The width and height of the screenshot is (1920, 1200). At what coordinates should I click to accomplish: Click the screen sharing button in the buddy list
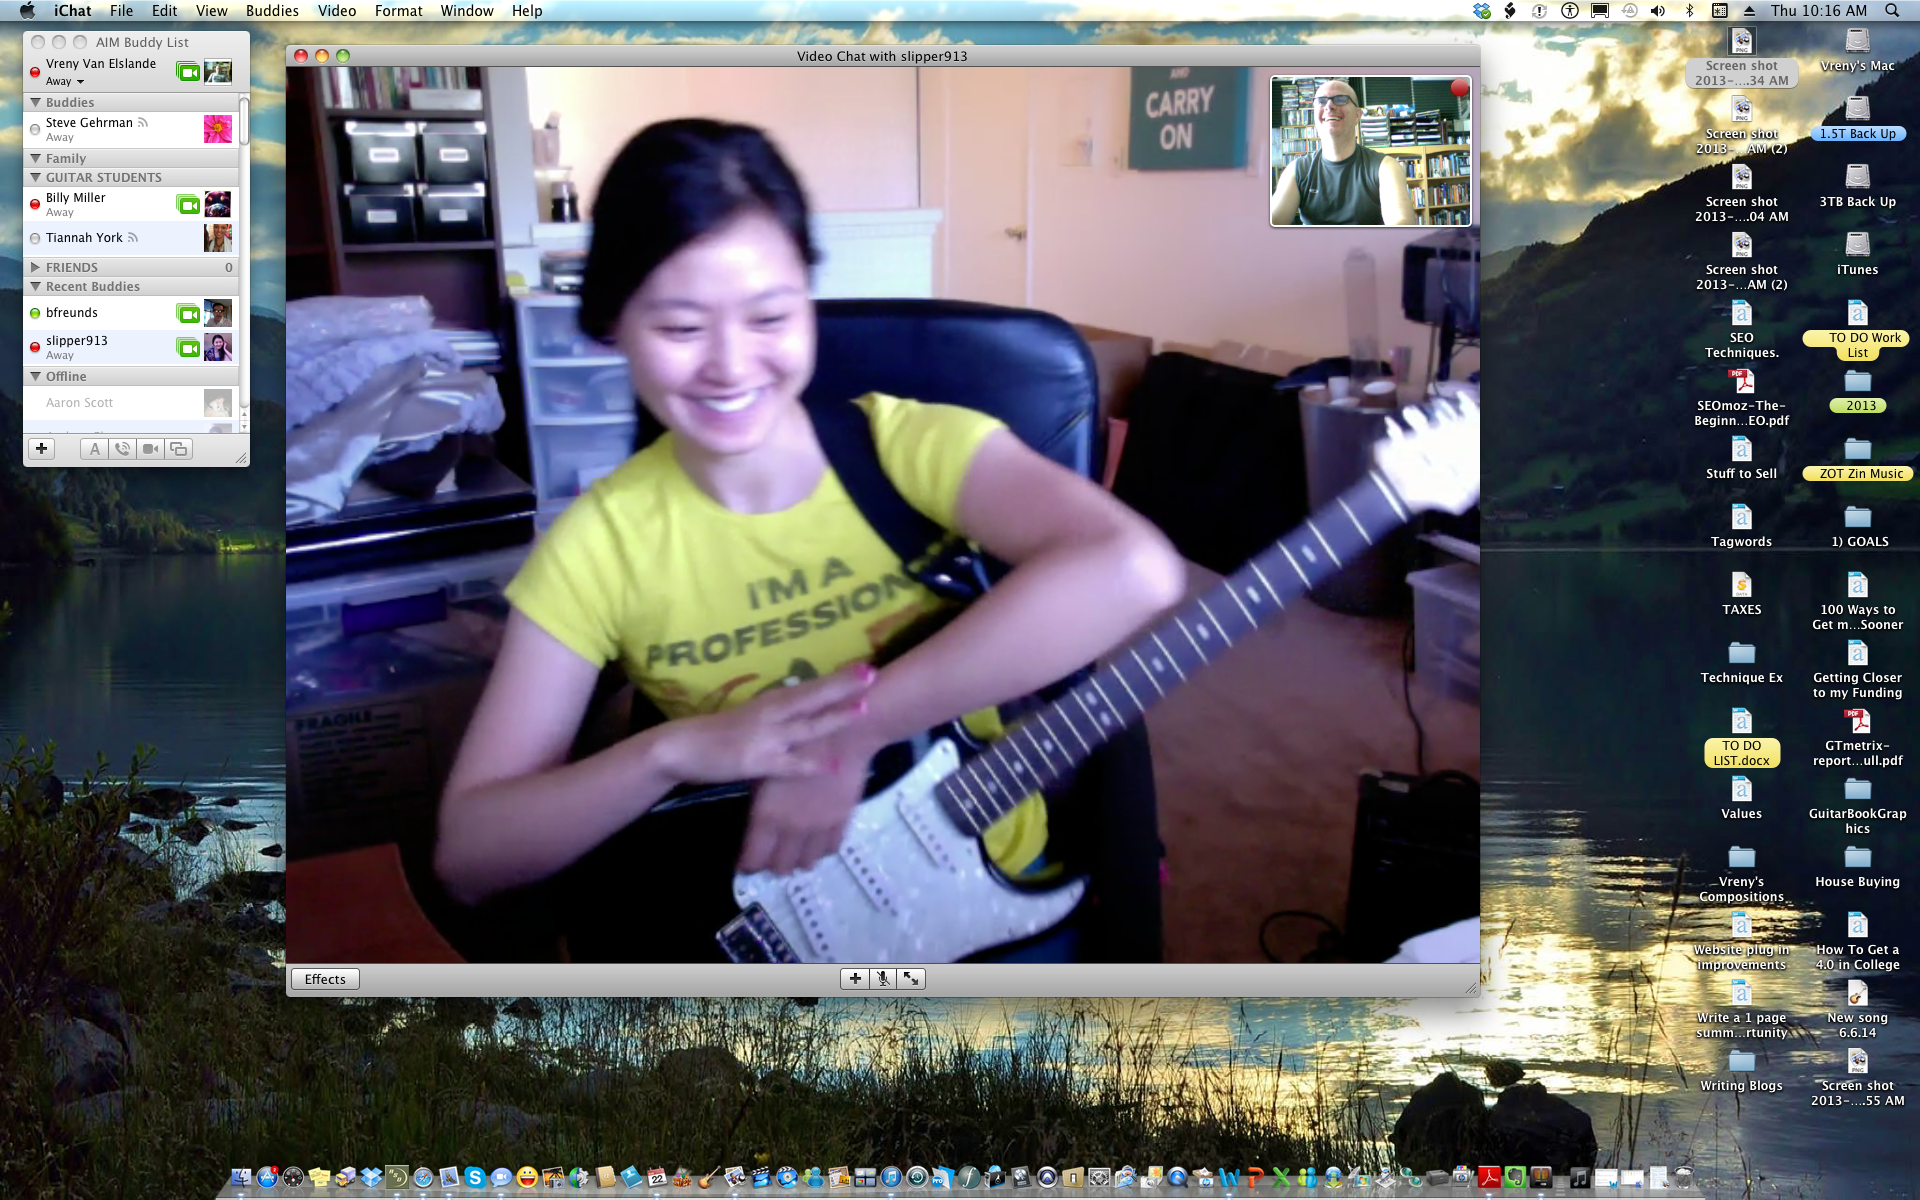[x=178, y=449]
